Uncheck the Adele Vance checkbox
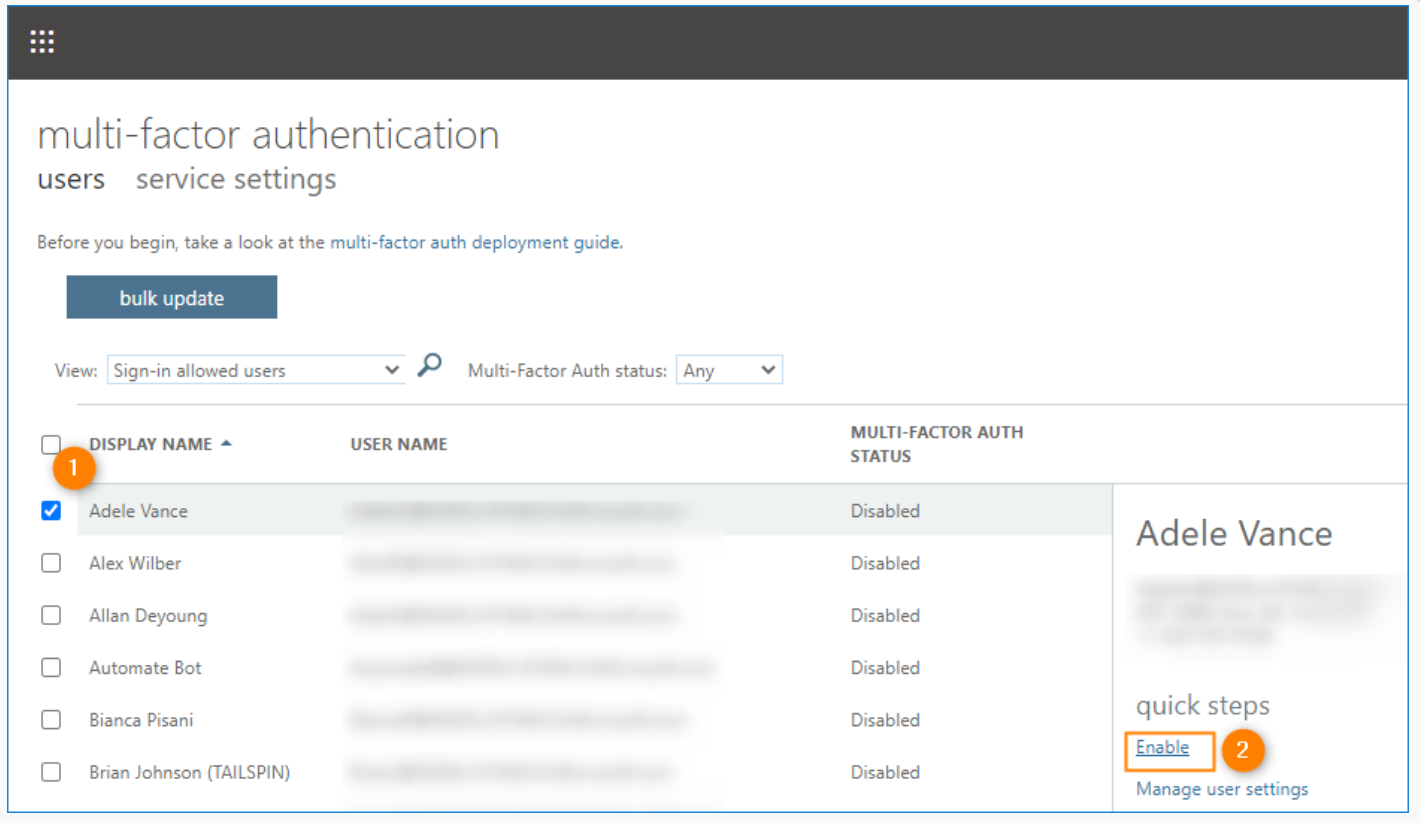This screenshot has width=1420, height=823. (51, 511)
